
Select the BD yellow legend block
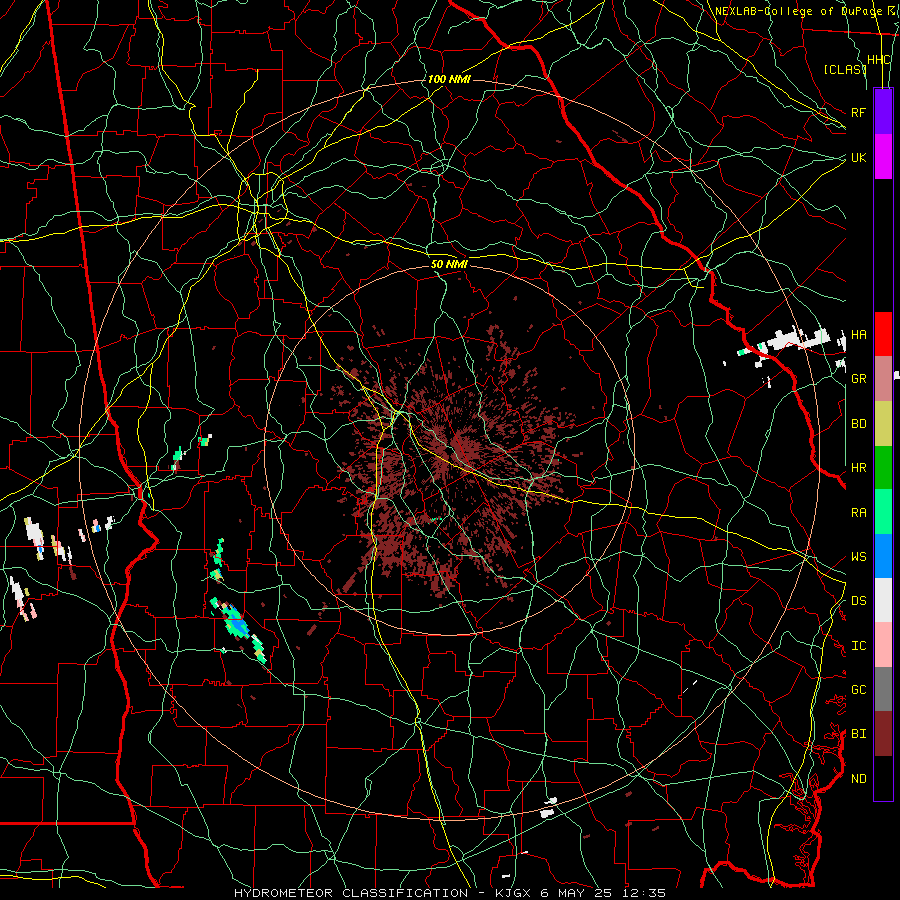click(883, 424)
